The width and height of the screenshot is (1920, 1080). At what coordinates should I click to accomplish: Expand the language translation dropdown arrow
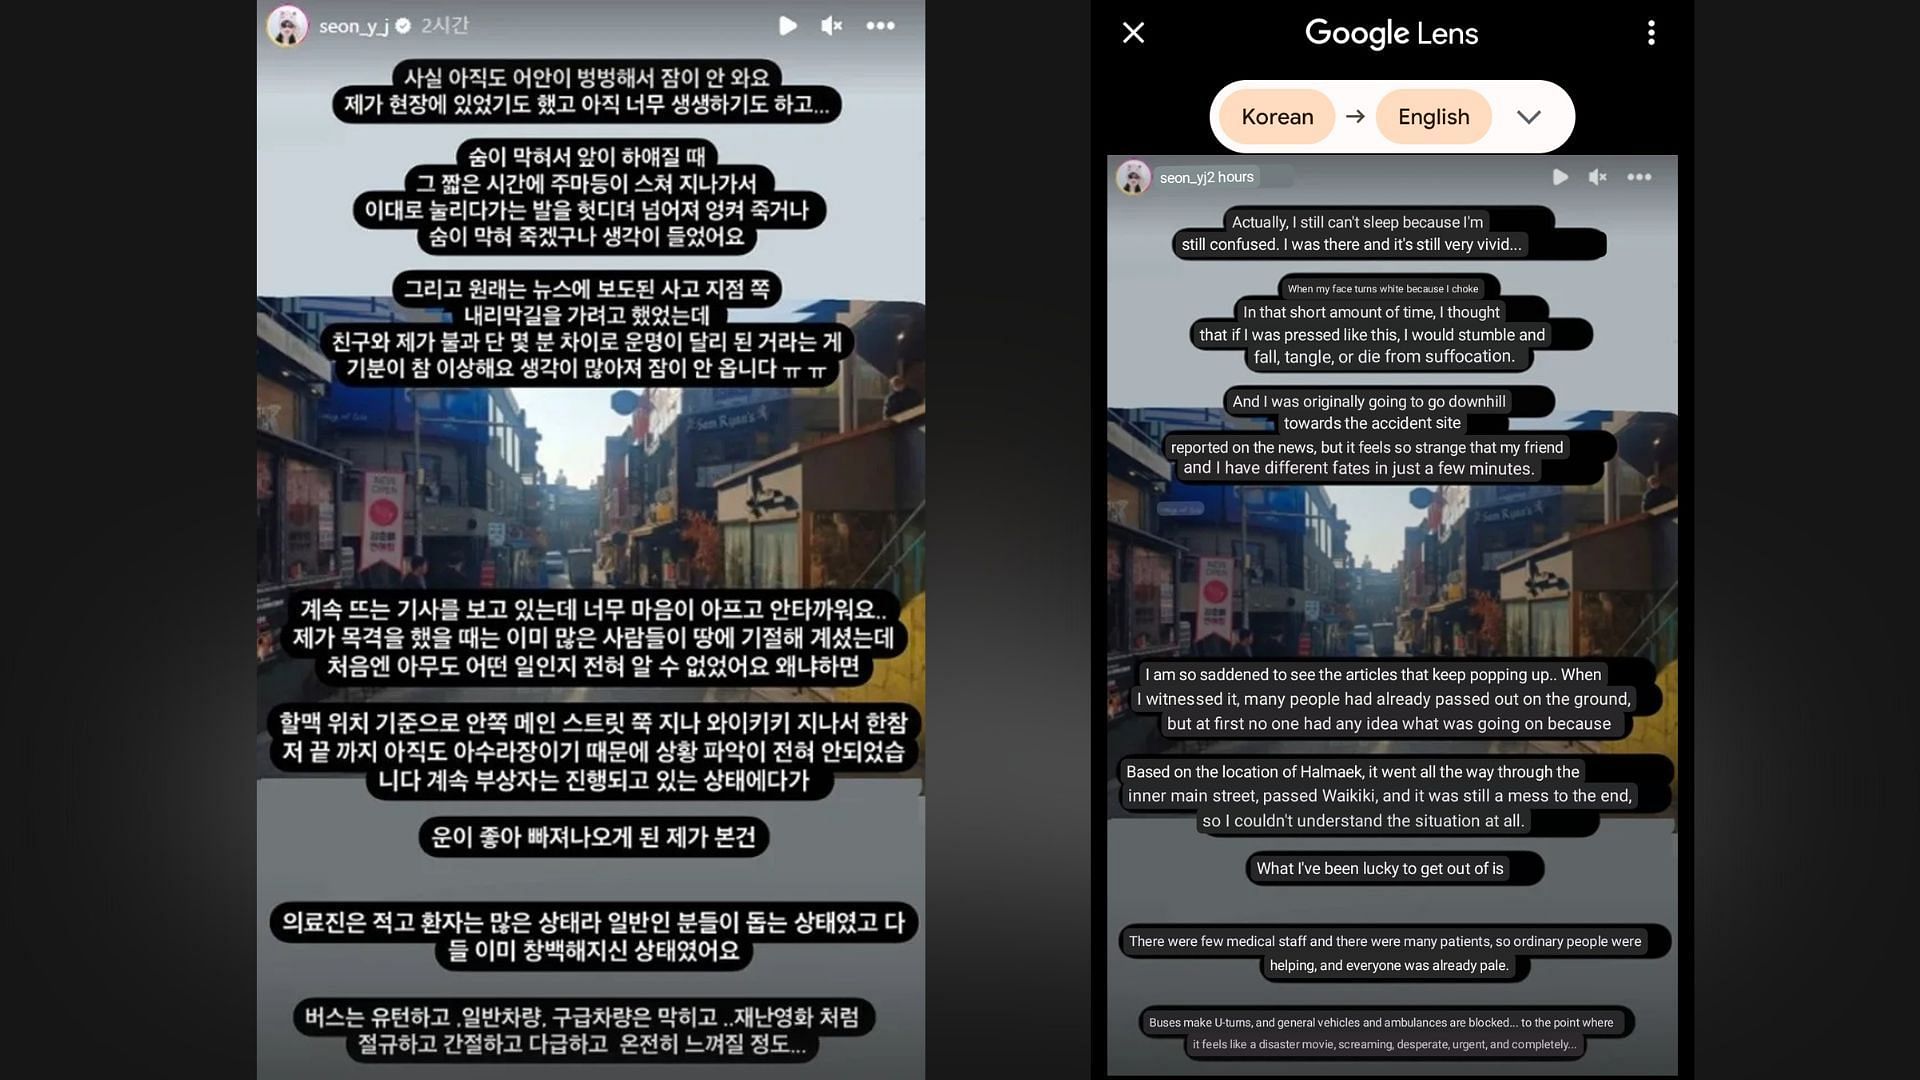1527,115
